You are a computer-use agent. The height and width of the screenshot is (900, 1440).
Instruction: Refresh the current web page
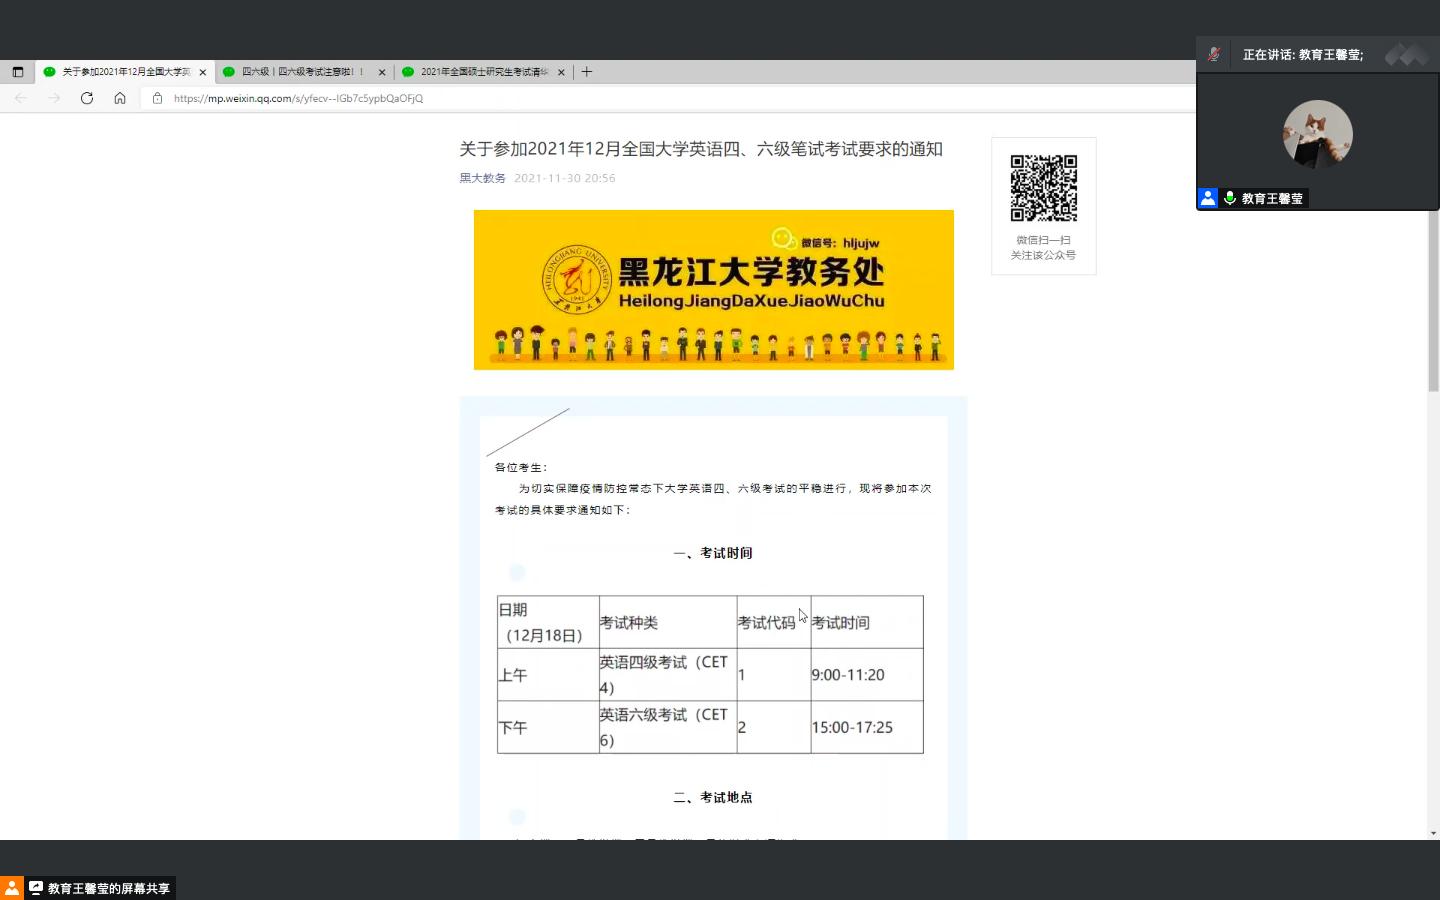point(87,98)
